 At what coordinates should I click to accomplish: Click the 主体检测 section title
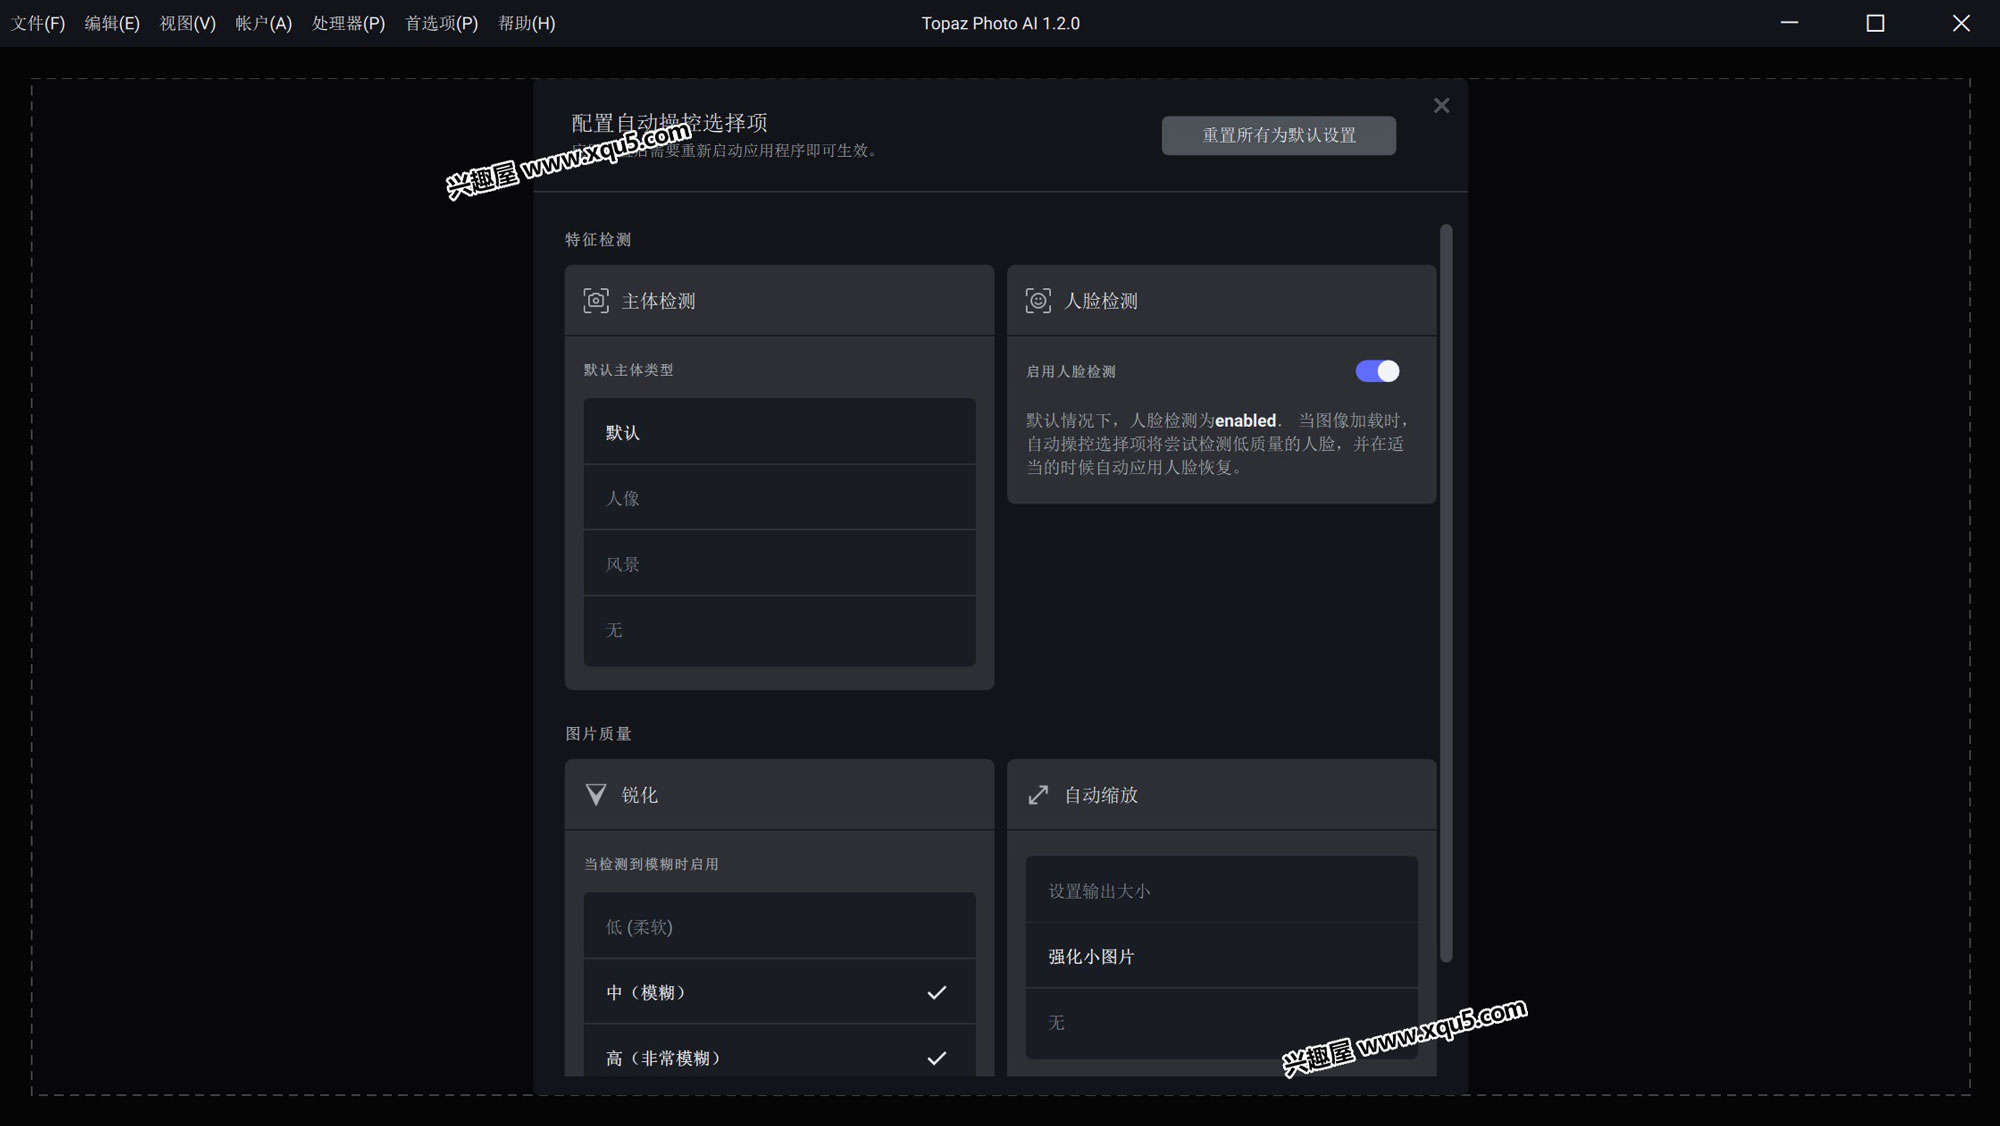coord(658,300)
